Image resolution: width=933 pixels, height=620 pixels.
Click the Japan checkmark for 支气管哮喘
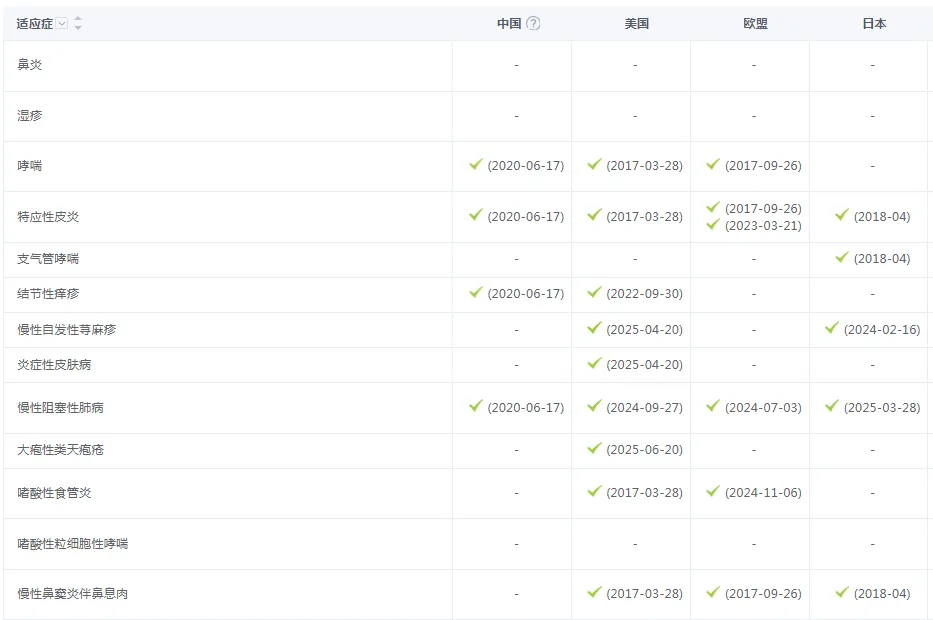click(842, 258)
